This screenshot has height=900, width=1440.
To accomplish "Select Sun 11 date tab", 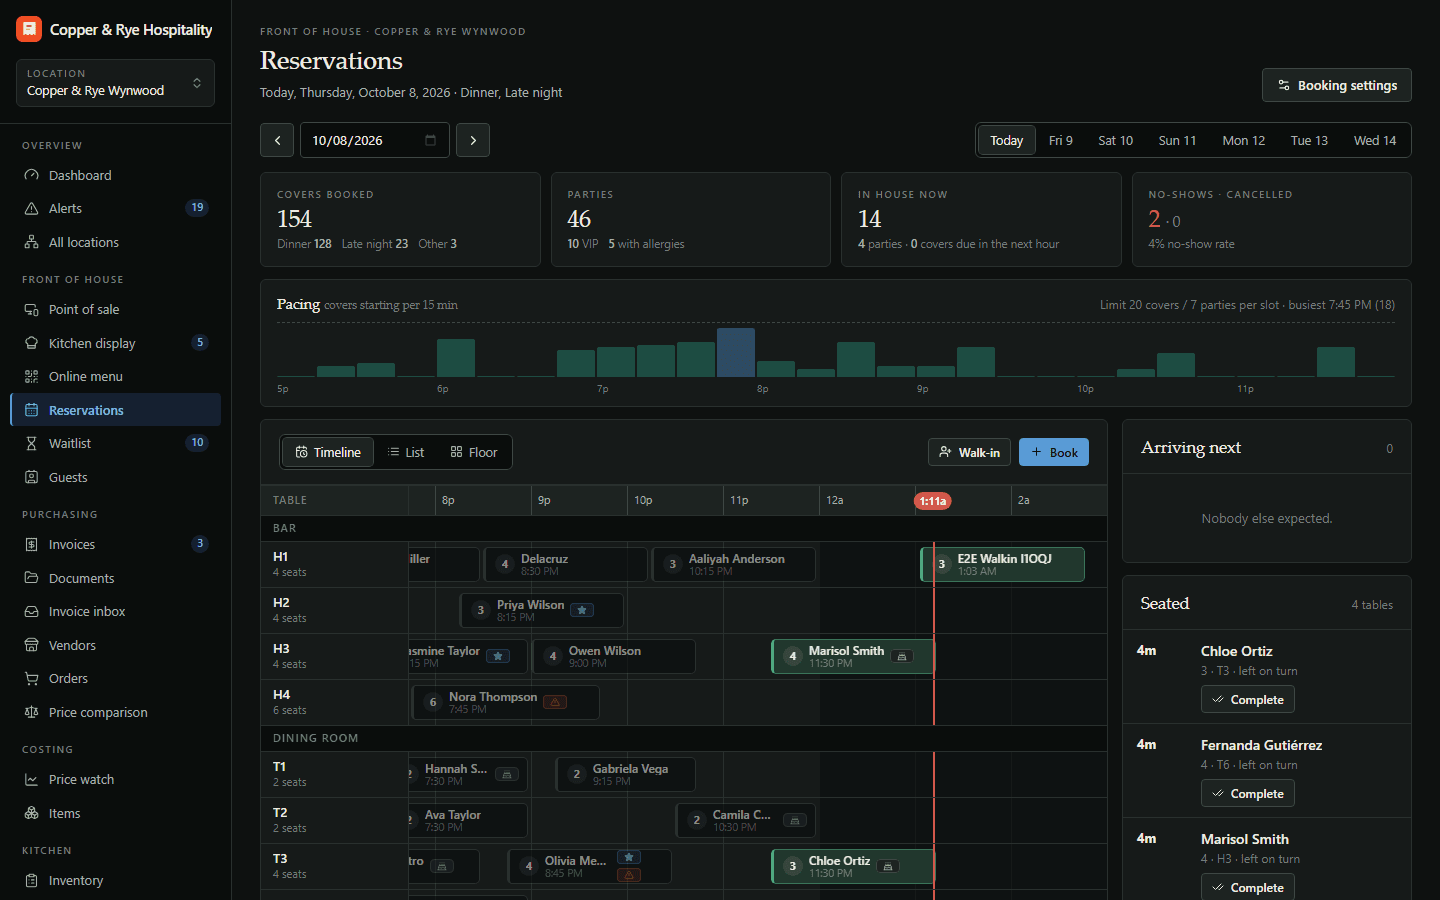I will coord(1177,140).
